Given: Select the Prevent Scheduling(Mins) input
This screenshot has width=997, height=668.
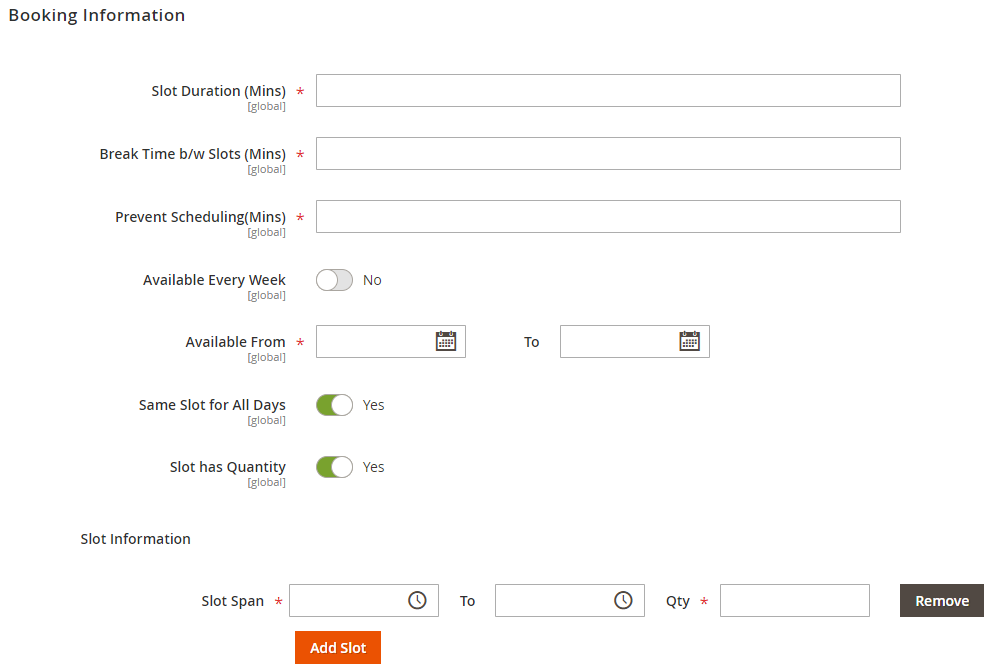Looking at the screenshot, I should (x=608, y=216).
